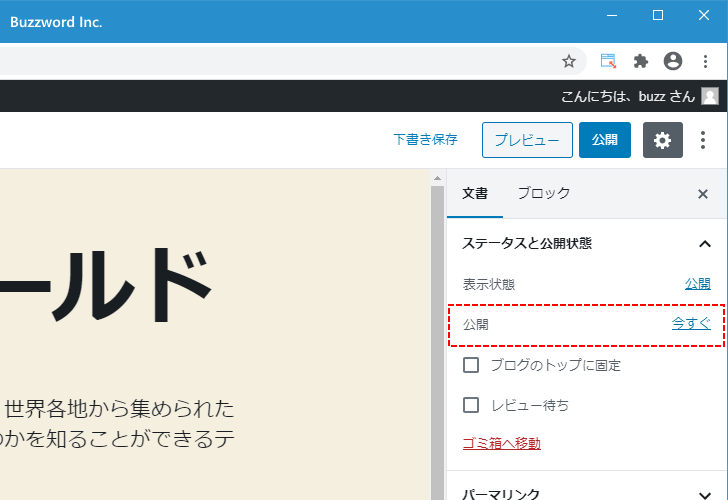Switch to the 文書 tab
Viewport: 728px width, 500px height.
(x=474, y=194)
